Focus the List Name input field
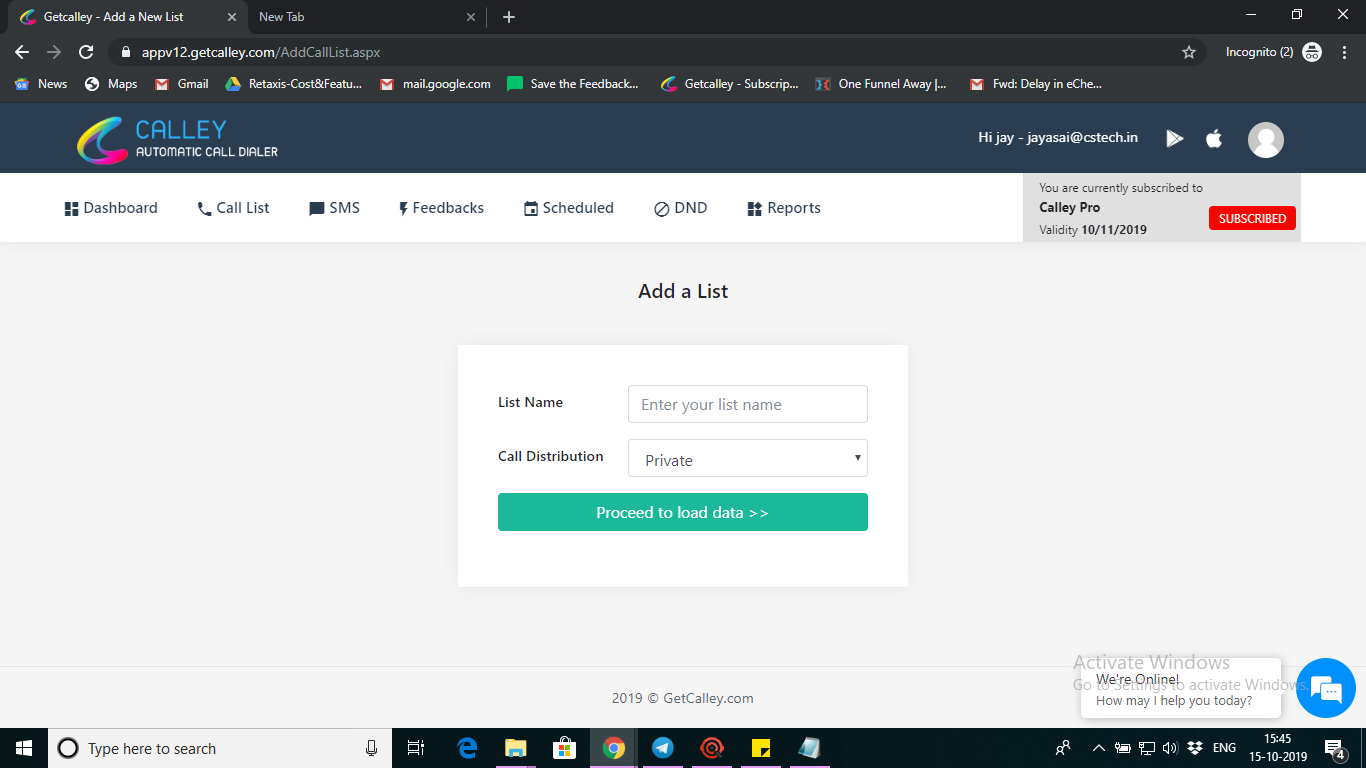Screen dimensions: 1366x768 click(x=748, y=404)
